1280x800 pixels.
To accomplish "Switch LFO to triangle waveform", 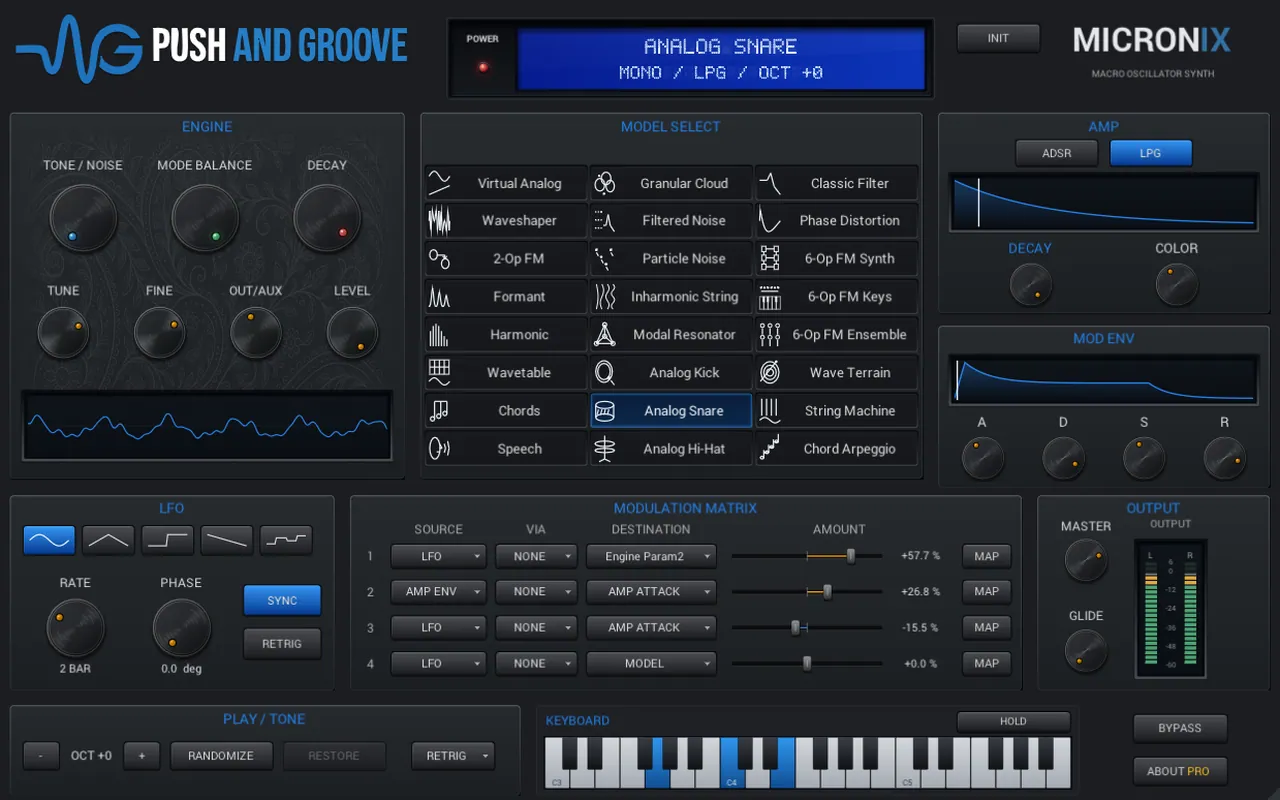I will (108, 540).
